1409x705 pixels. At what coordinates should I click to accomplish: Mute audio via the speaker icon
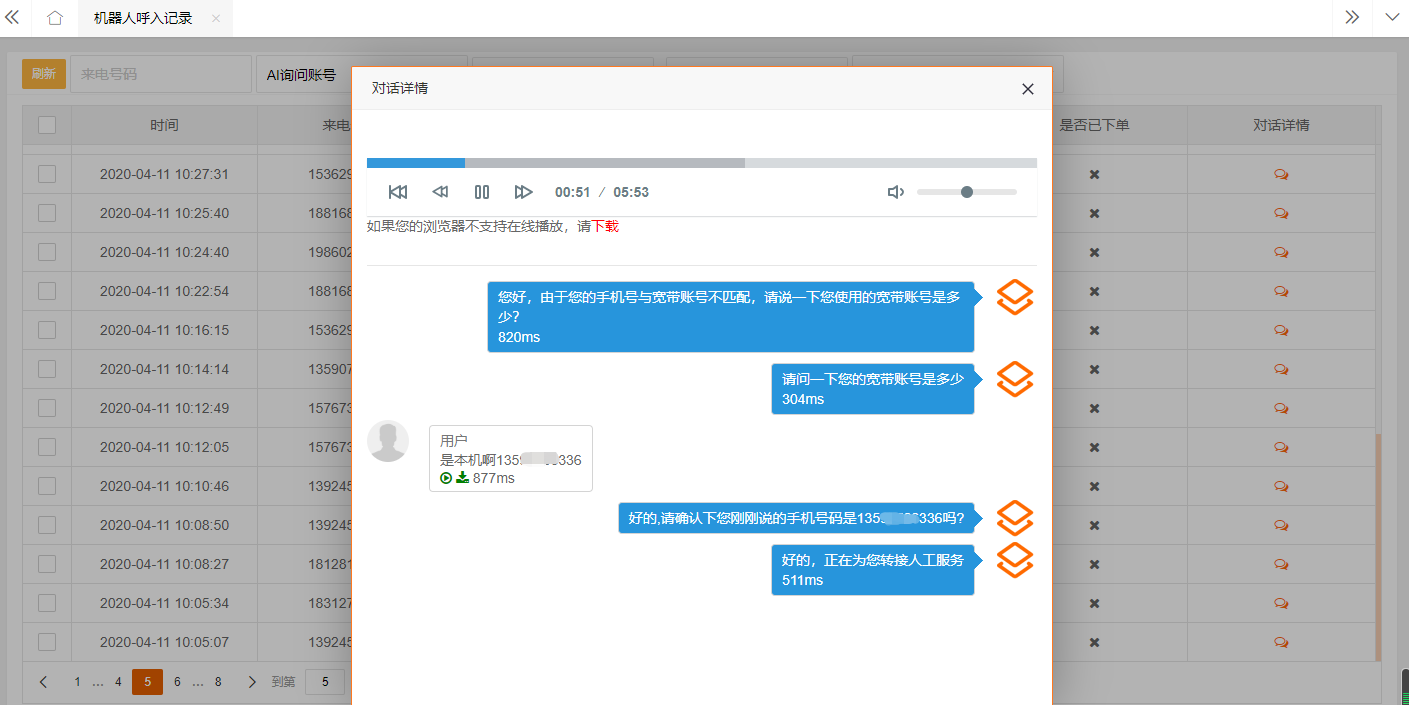point(895,191)
